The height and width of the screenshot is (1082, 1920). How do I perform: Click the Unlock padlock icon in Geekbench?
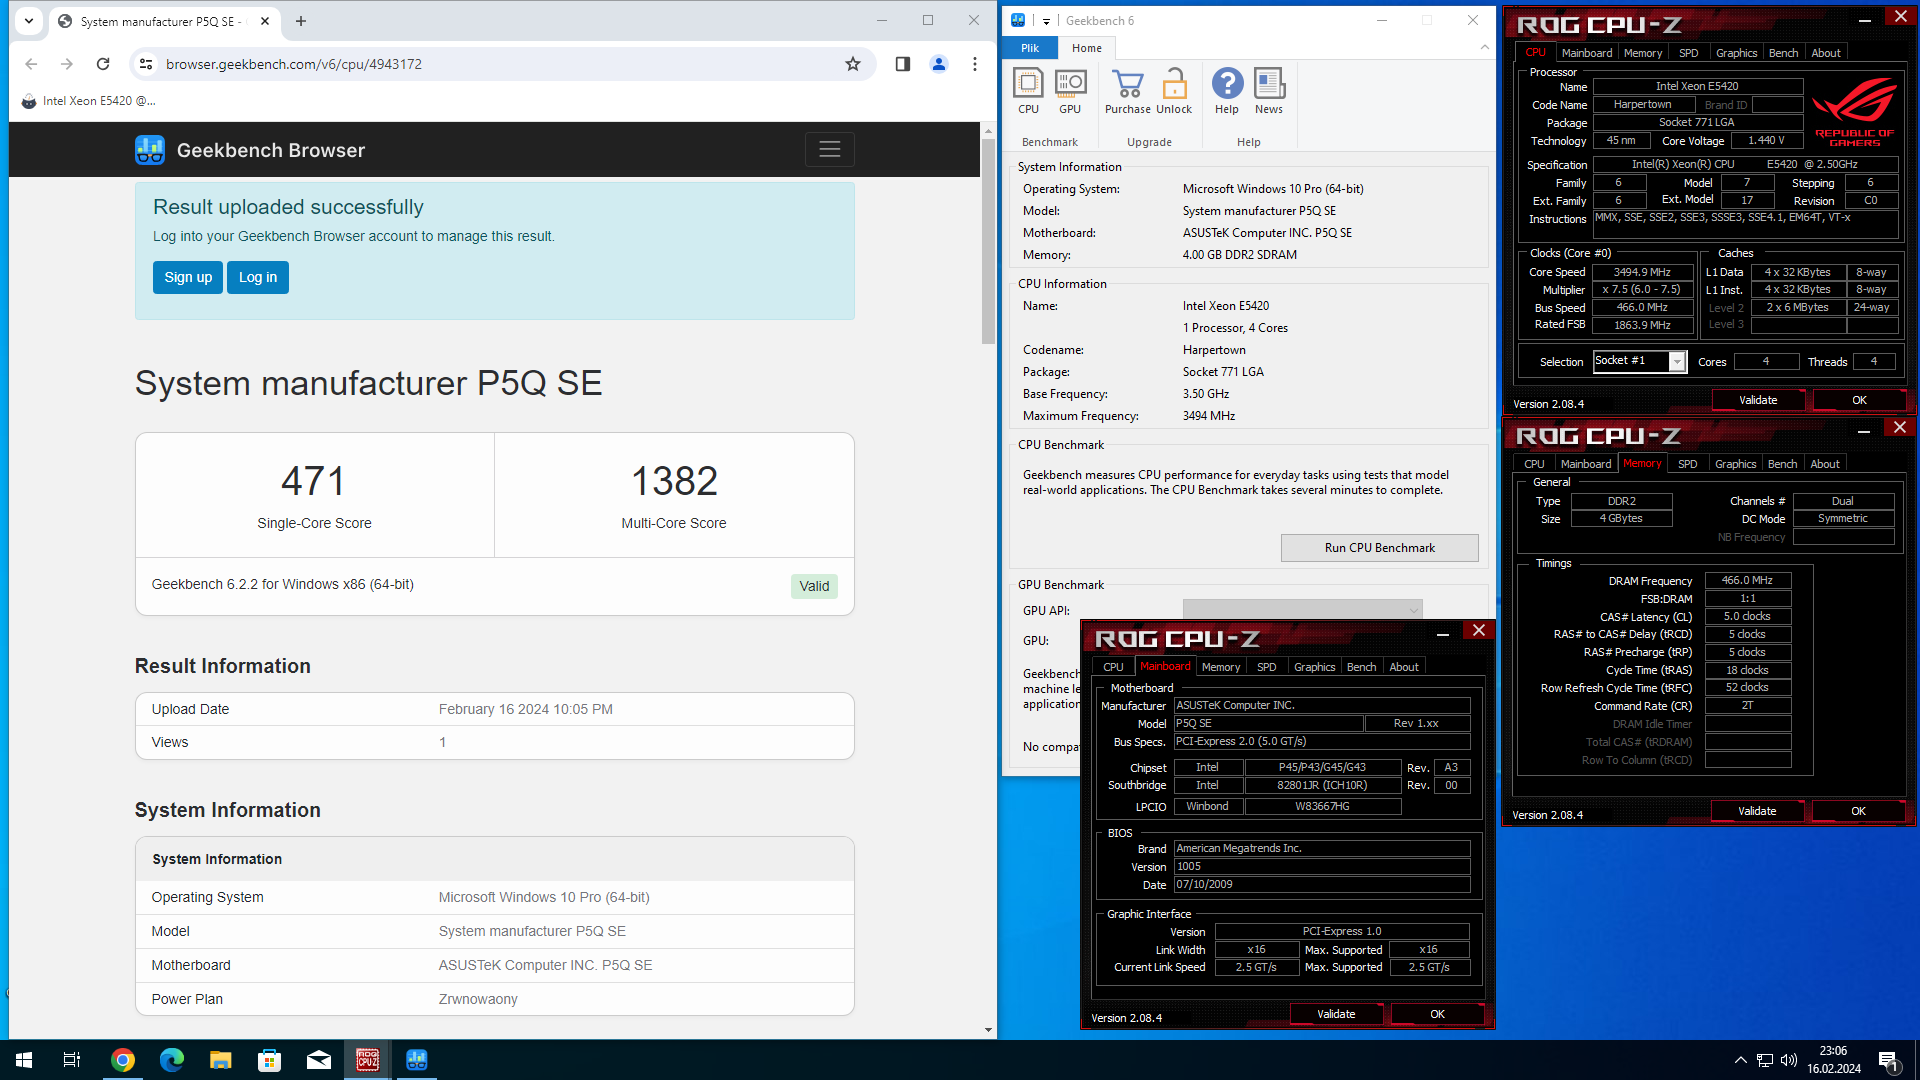point(1174,91)
